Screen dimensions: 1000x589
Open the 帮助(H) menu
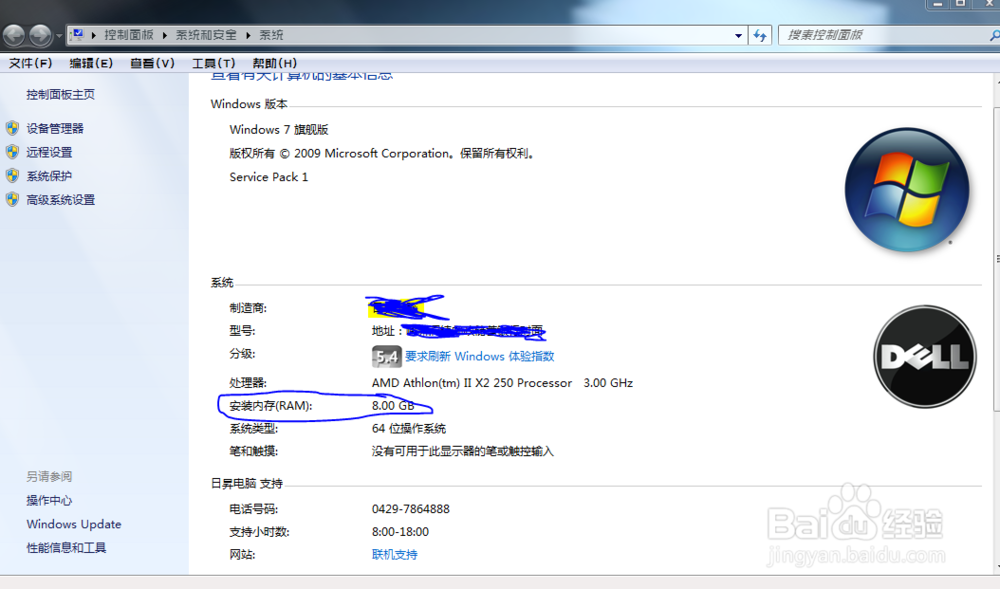[274, 63]
